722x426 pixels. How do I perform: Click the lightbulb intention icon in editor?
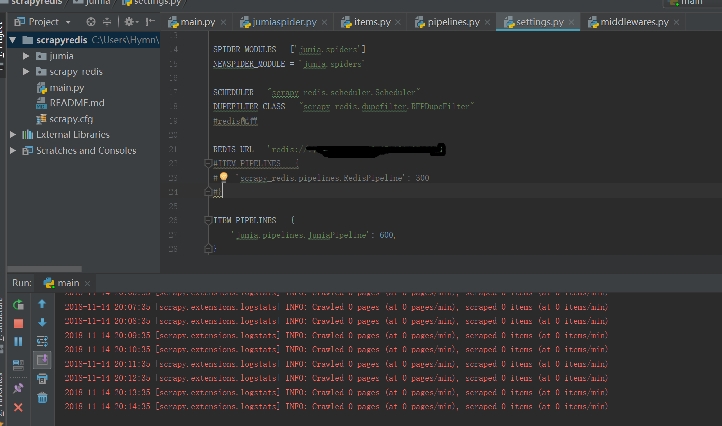(x=224, y=177)
